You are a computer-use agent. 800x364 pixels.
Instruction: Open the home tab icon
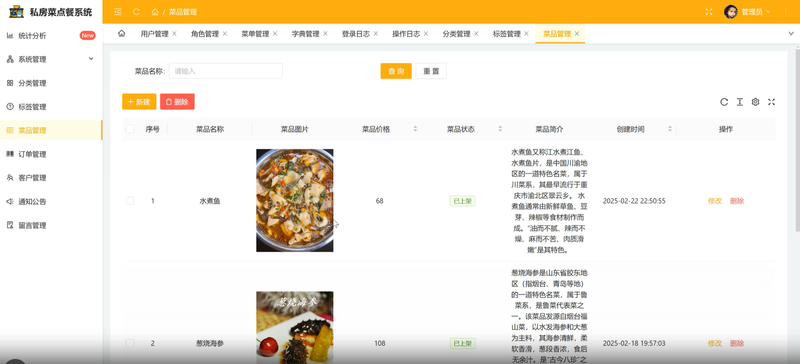pos(121,34)
